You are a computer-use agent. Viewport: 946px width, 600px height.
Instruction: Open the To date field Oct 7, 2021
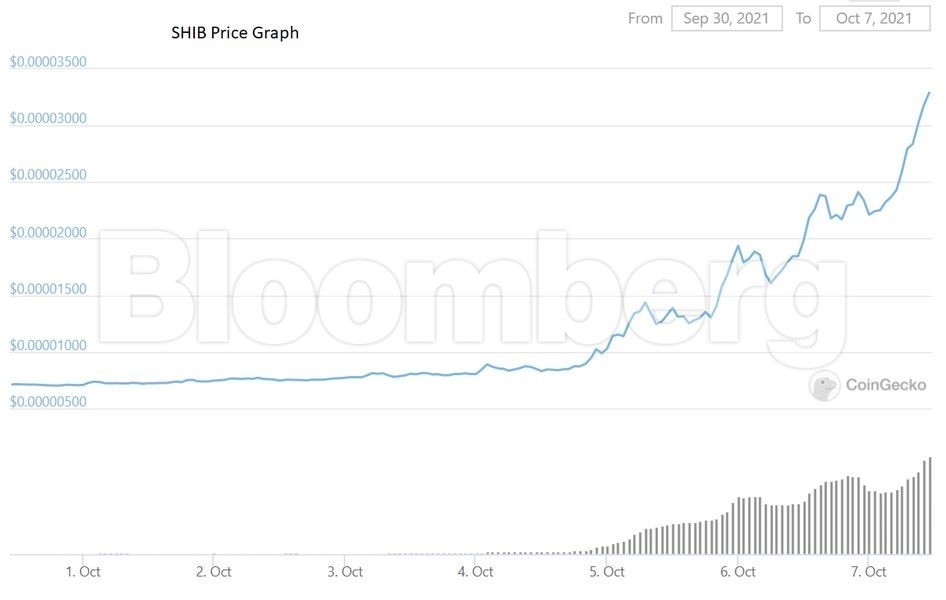[873, 18]
